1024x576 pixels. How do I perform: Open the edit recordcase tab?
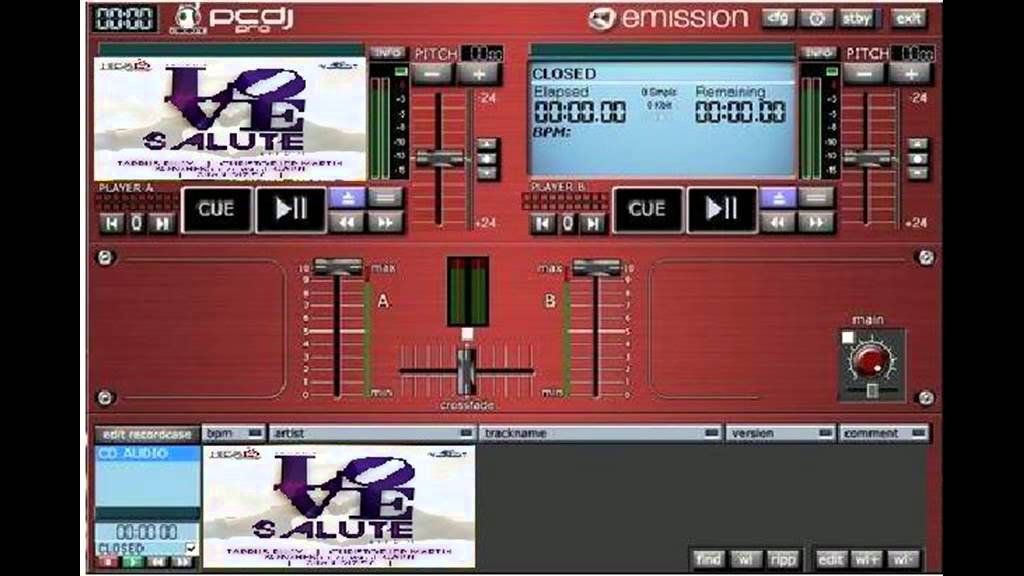tap(148, 434)
